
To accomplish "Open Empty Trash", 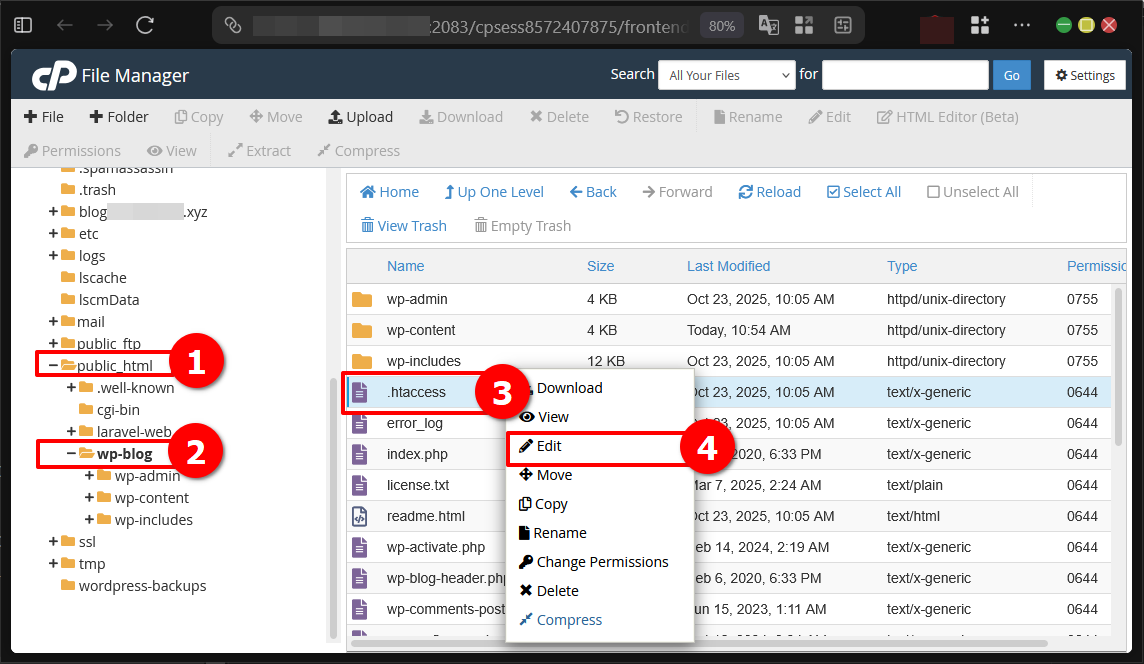I will coord(521,225).
